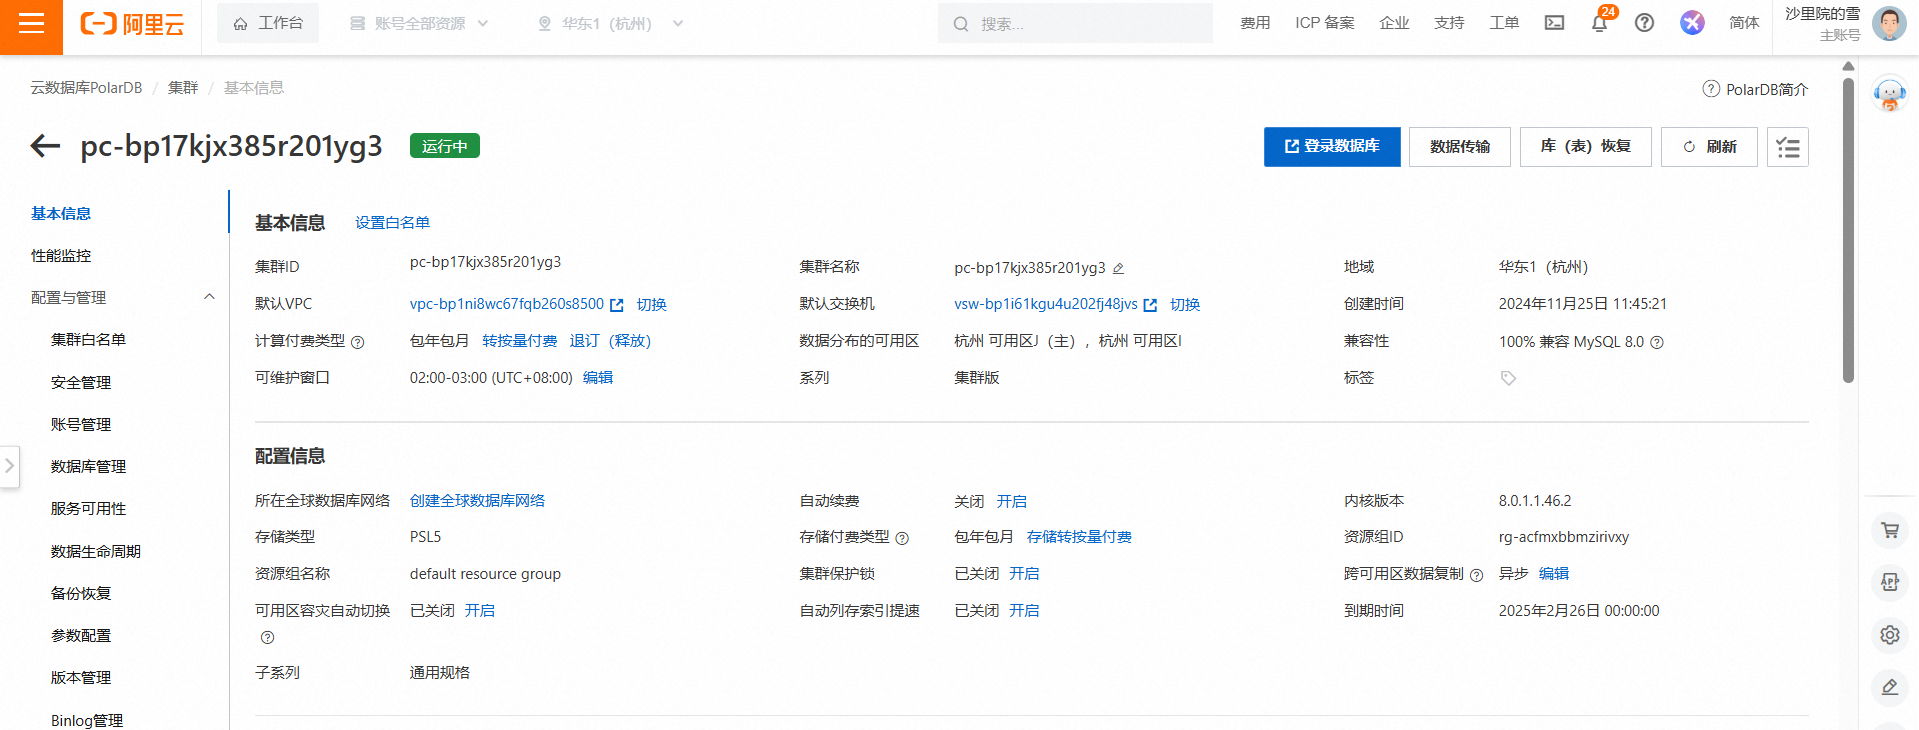
Task: Open 集群白名单 in the sidebar
Action: click(88, 339)
